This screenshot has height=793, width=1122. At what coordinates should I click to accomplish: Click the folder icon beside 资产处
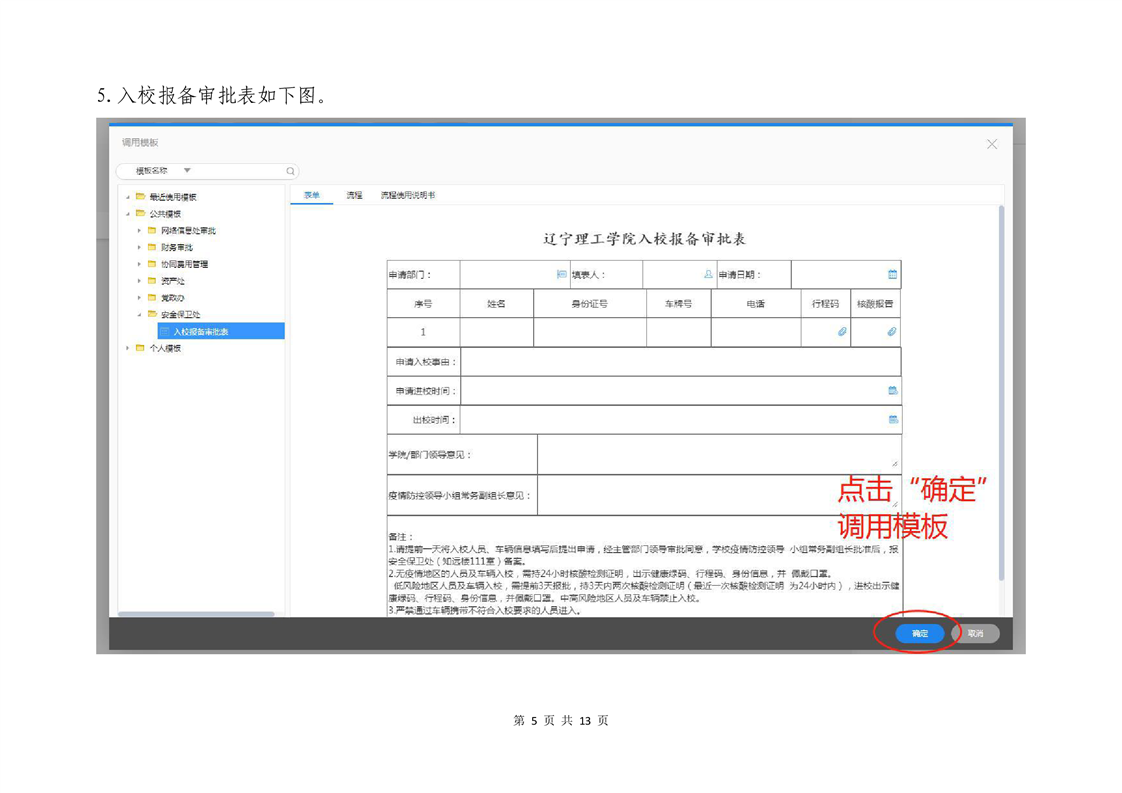152,281
